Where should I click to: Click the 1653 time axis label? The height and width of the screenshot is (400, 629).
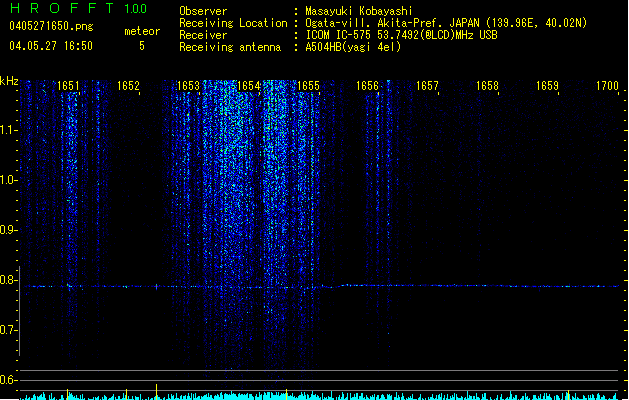pos(188,86)
